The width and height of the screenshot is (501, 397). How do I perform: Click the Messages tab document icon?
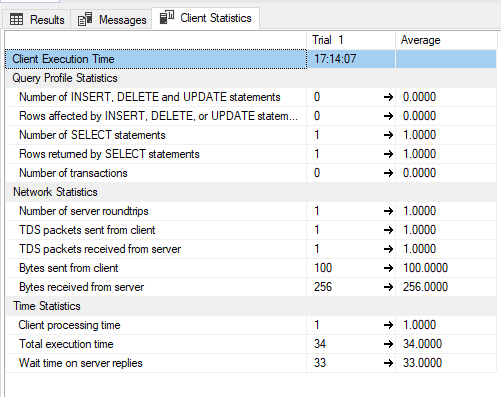pyautogui.click(x=85, y=19)
